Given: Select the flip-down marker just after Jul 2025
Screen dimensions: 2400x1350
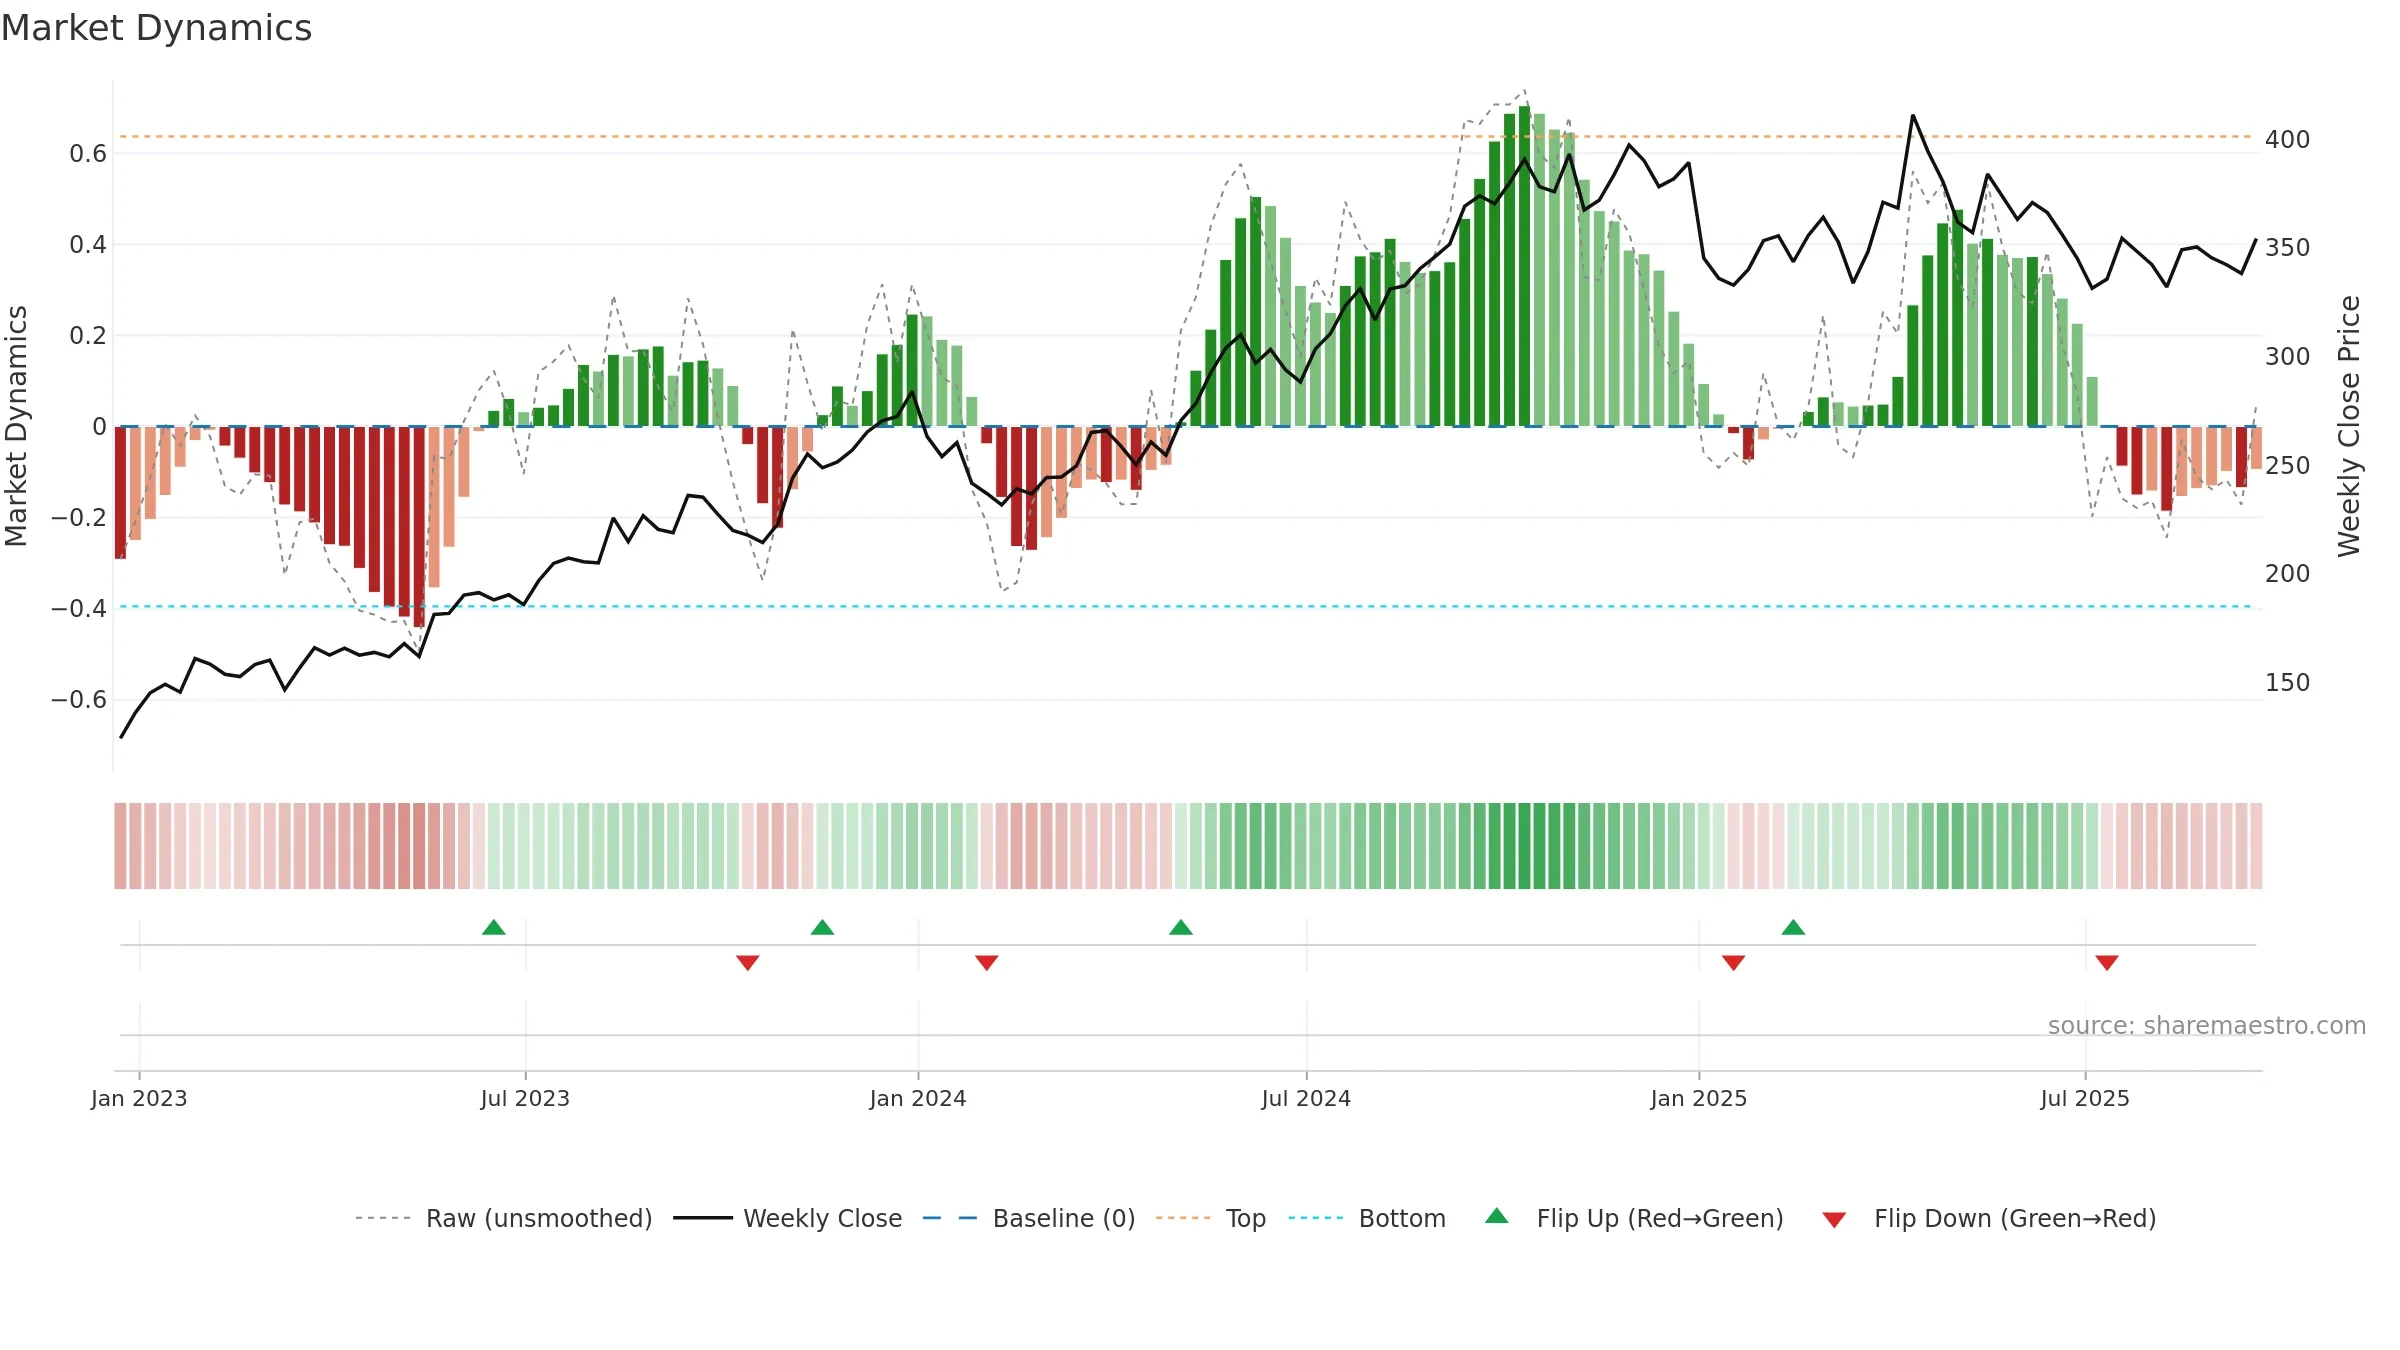Looking at the screenshot, I should point(2107,962).
